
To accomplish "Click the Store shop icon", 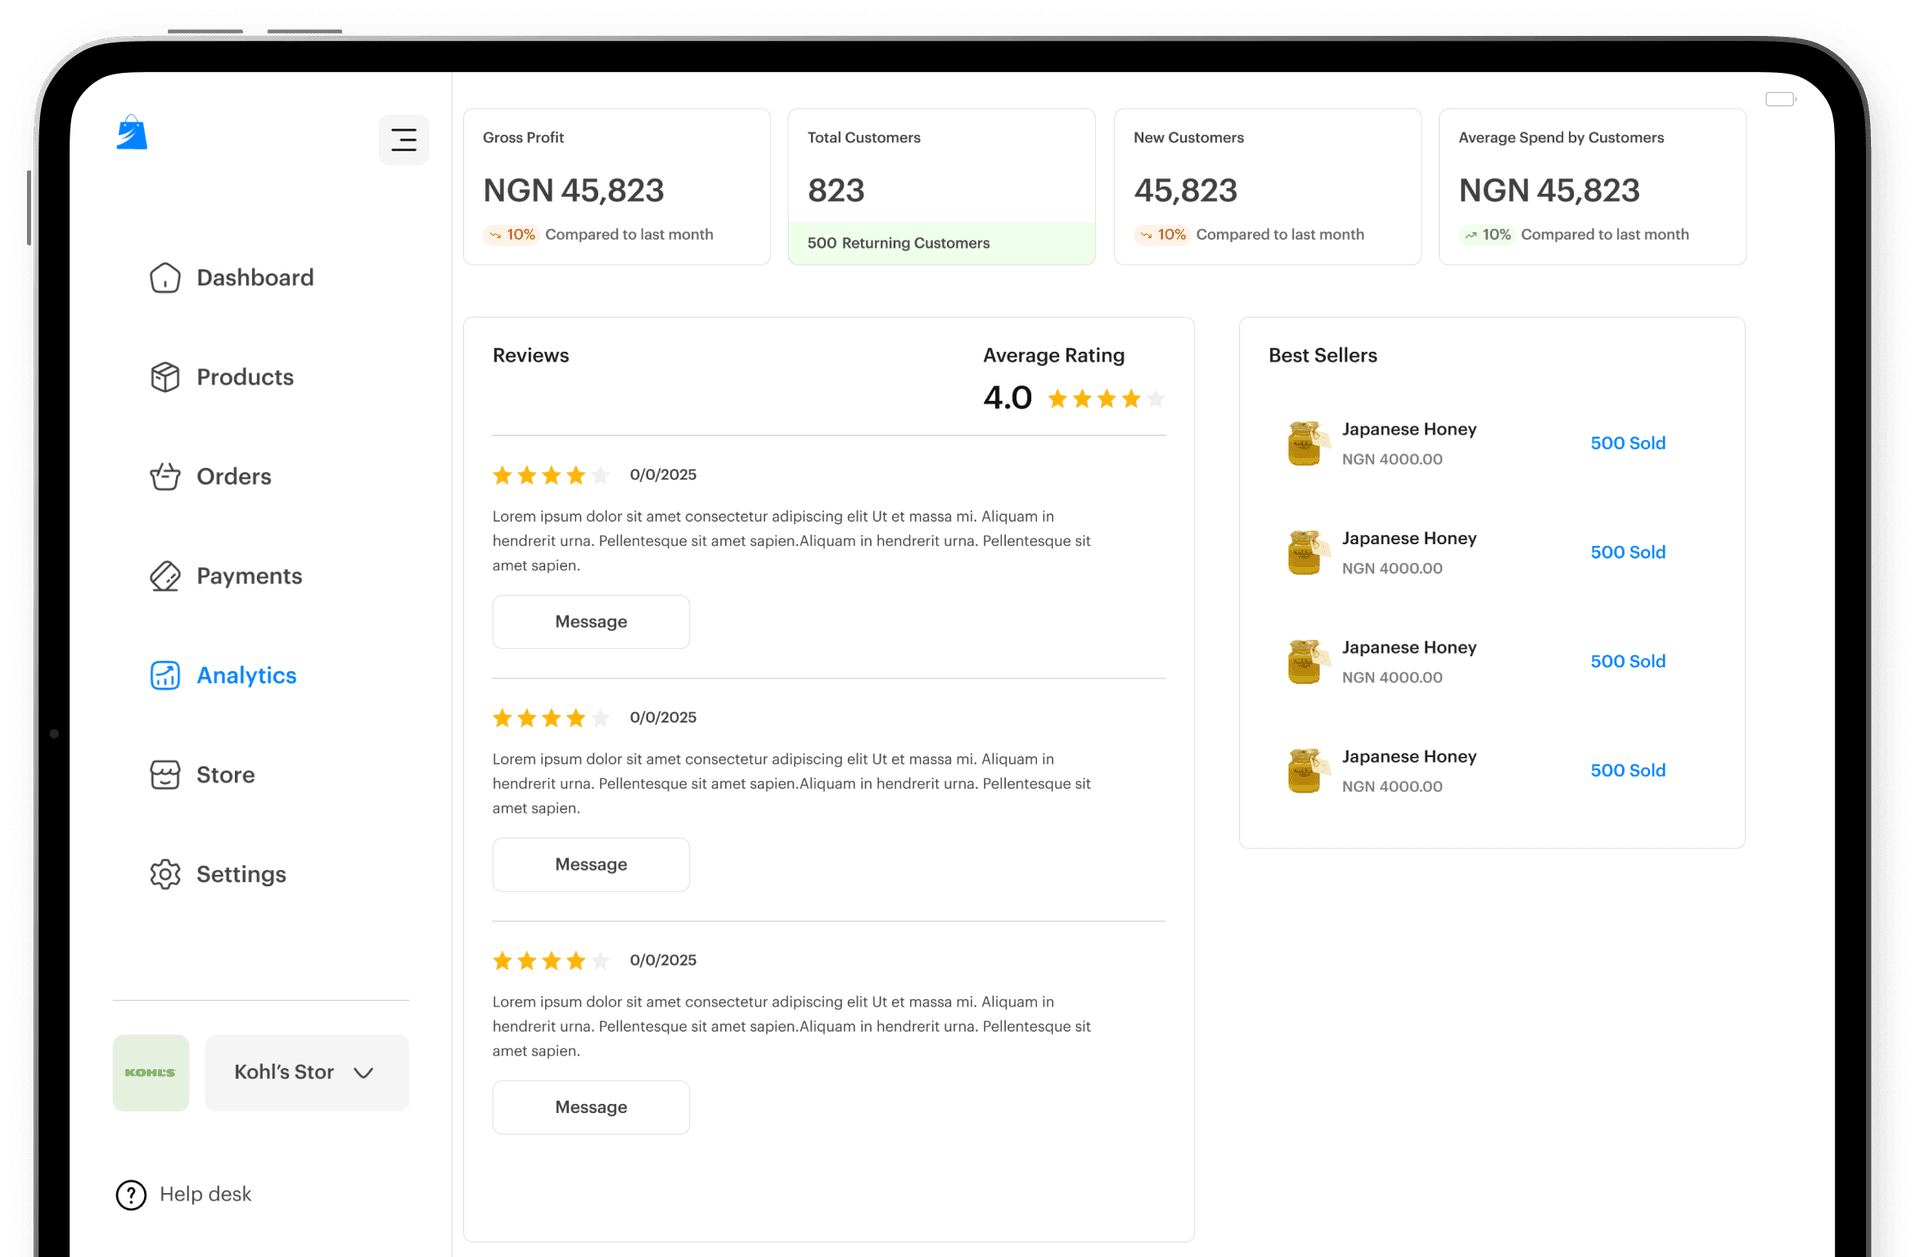I will tap(165, 775).
